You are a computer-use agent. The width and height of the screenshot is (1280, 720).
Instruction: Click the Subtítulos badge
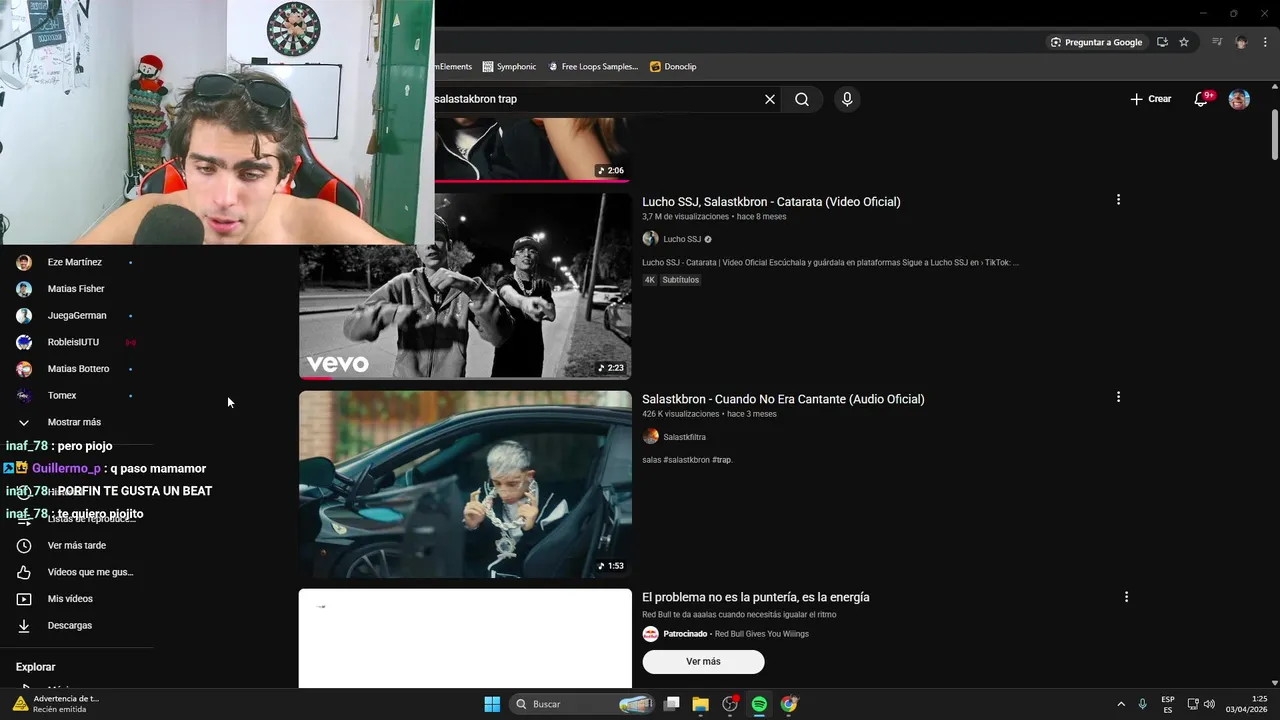pyautogui.click(x=680, y=280)
